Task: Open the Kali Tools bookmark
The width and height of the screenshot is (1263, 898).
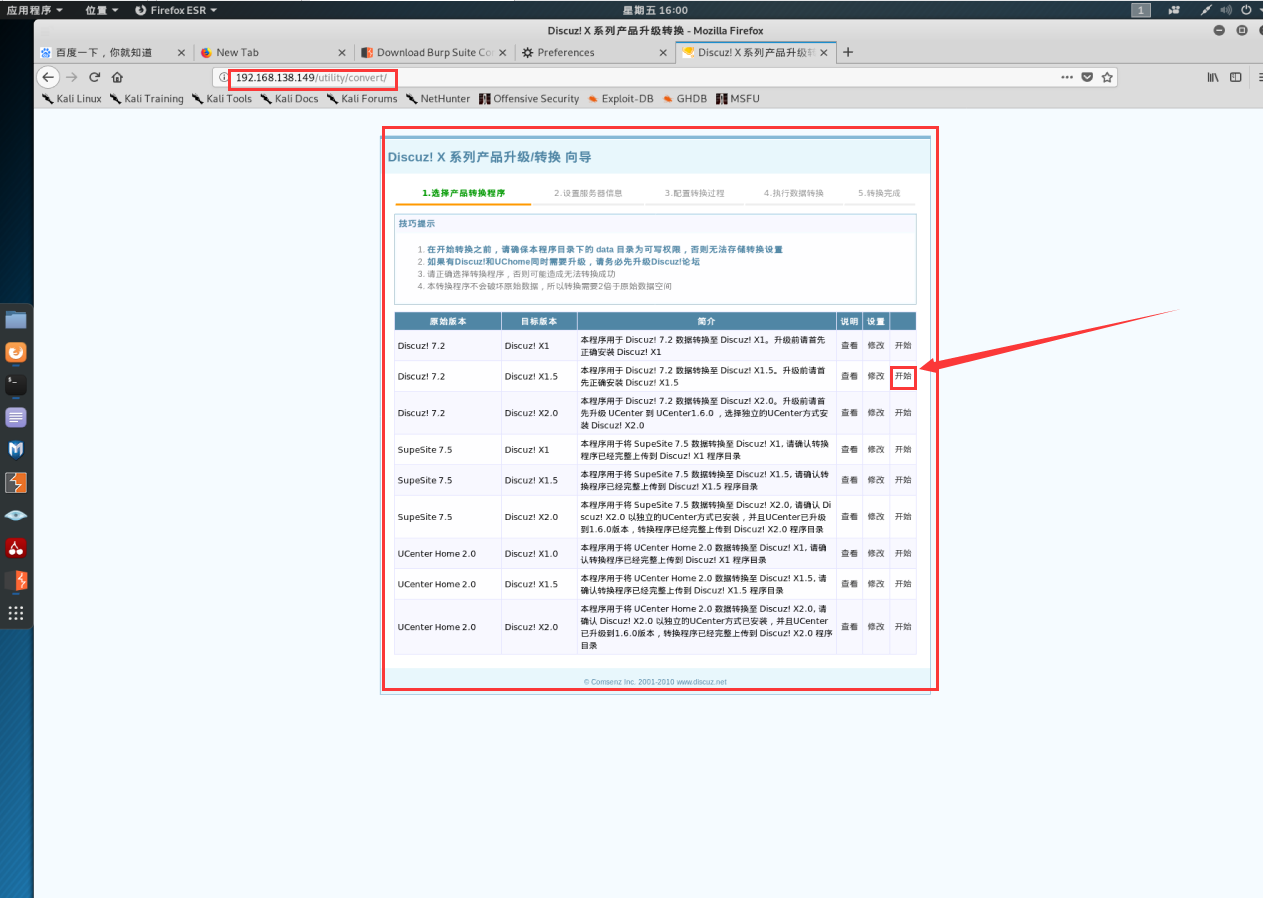Action: [x=222, y=99]
